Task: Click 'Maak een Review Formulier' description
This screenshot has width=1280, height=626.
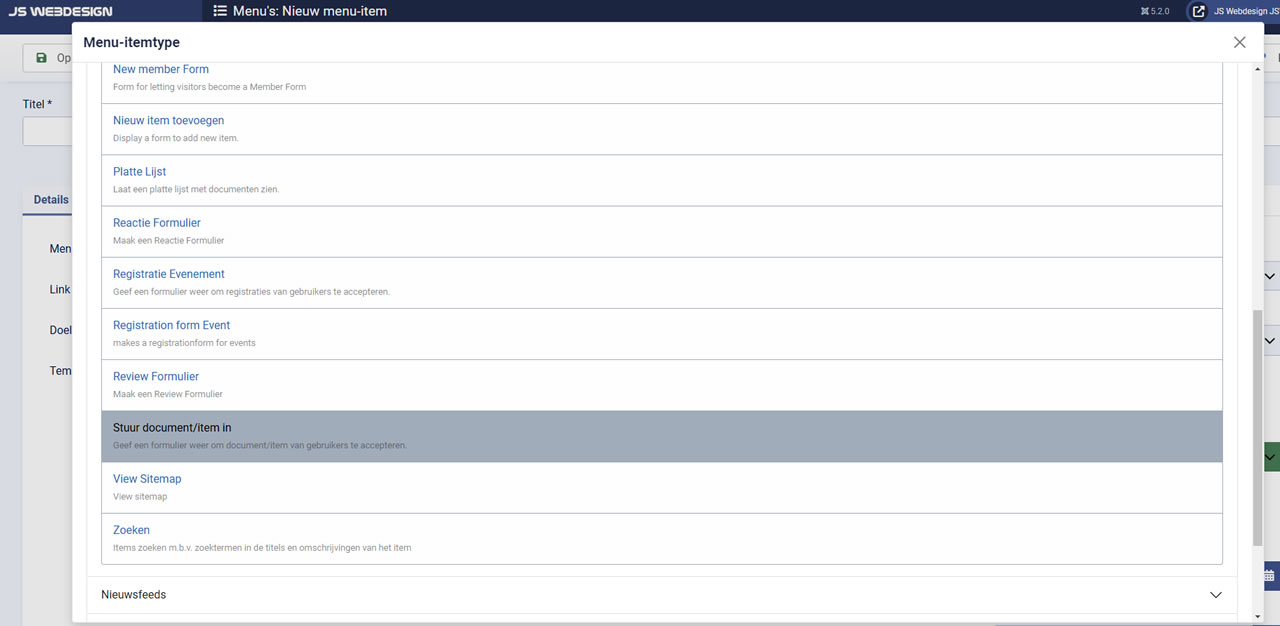Action: [167, 394]
